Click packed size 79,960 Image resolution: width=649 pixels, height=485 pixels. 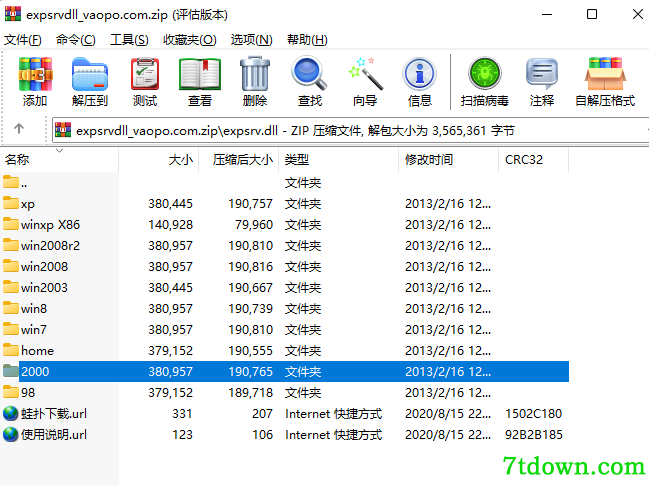(x=254, y=225)
